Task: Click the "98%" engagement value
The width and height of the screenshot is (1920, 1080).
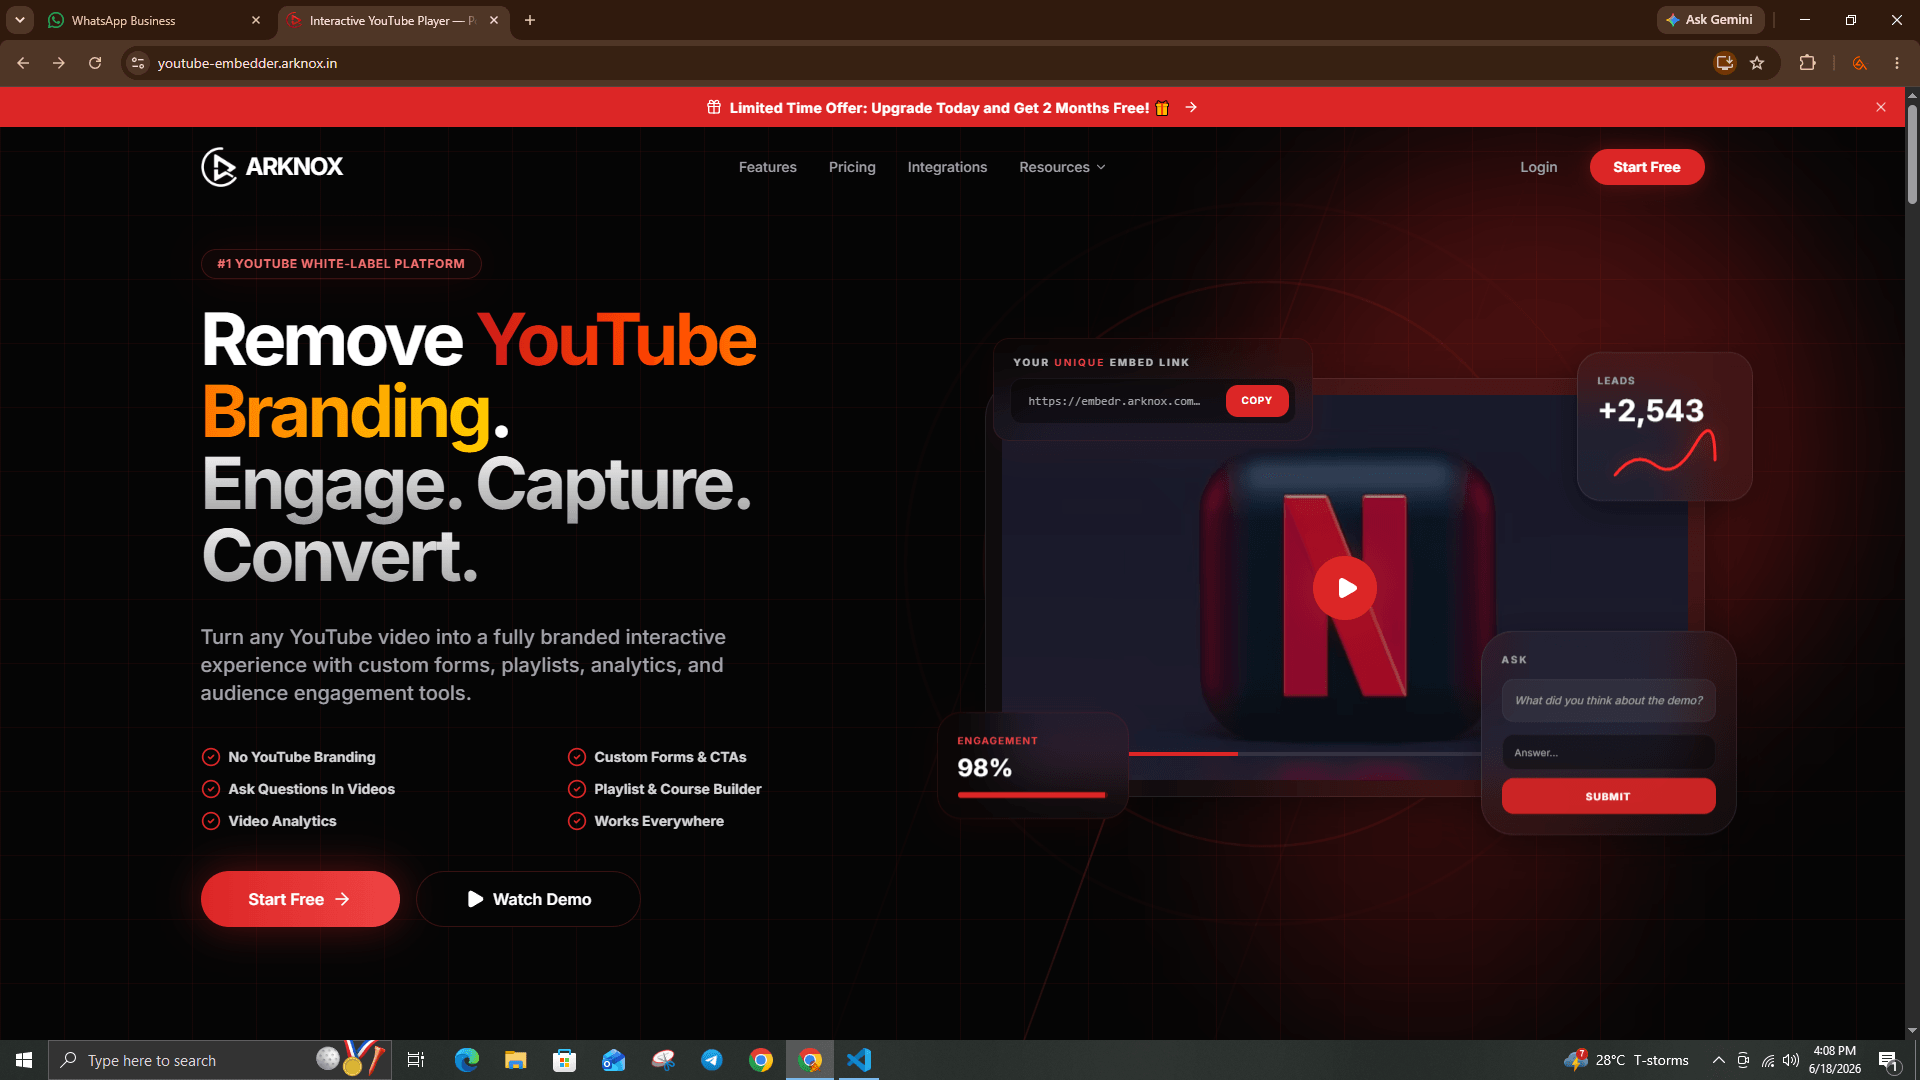Action: tap(985, 768)
